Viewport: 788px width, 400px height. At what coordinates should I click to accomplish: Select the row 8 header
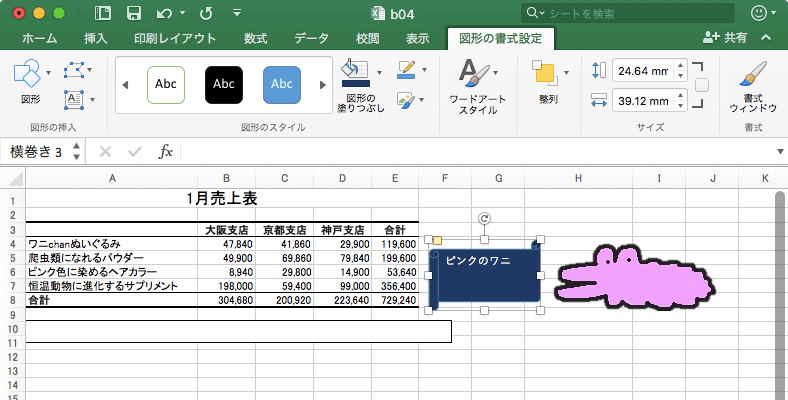[13, 301]
